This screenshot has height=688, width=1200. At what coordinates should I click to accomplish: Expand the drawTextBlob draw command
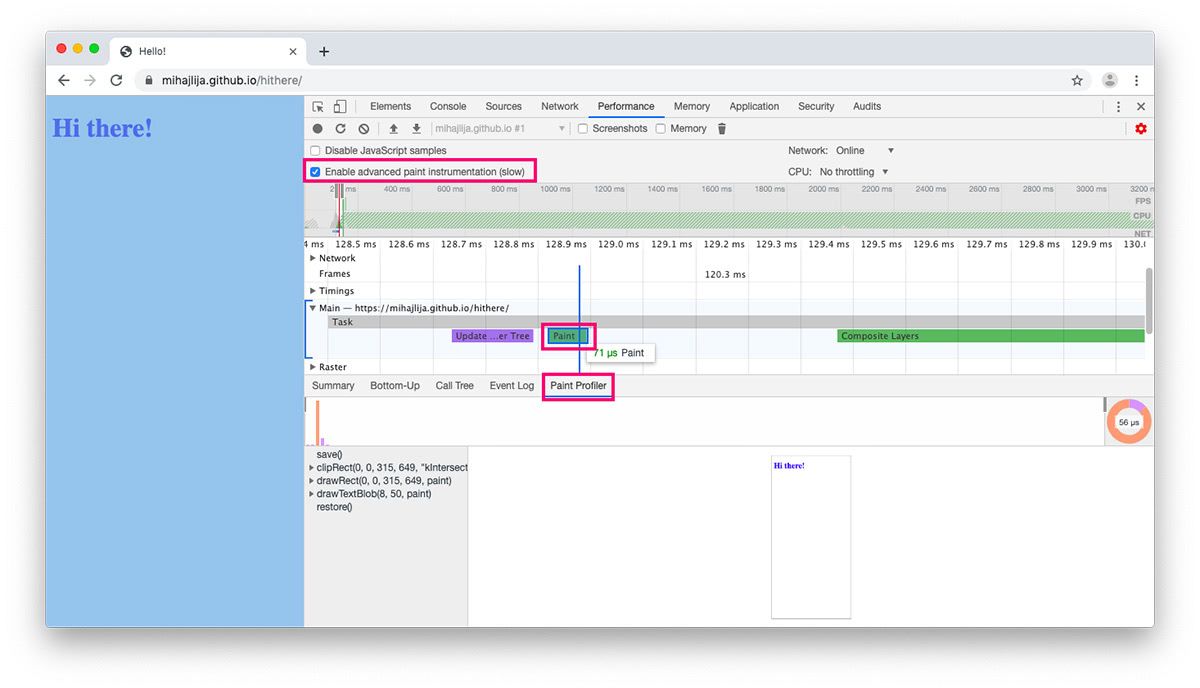[x=313, y=493]
